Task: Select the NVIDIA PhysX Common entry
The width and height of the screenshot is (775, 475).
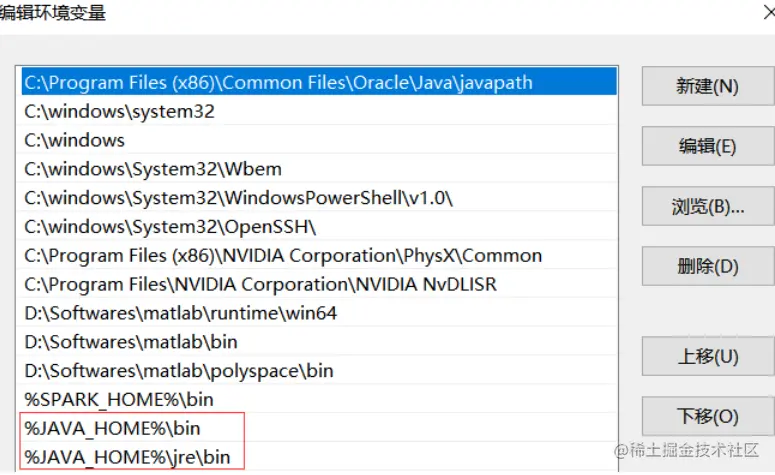Action: 317,256
